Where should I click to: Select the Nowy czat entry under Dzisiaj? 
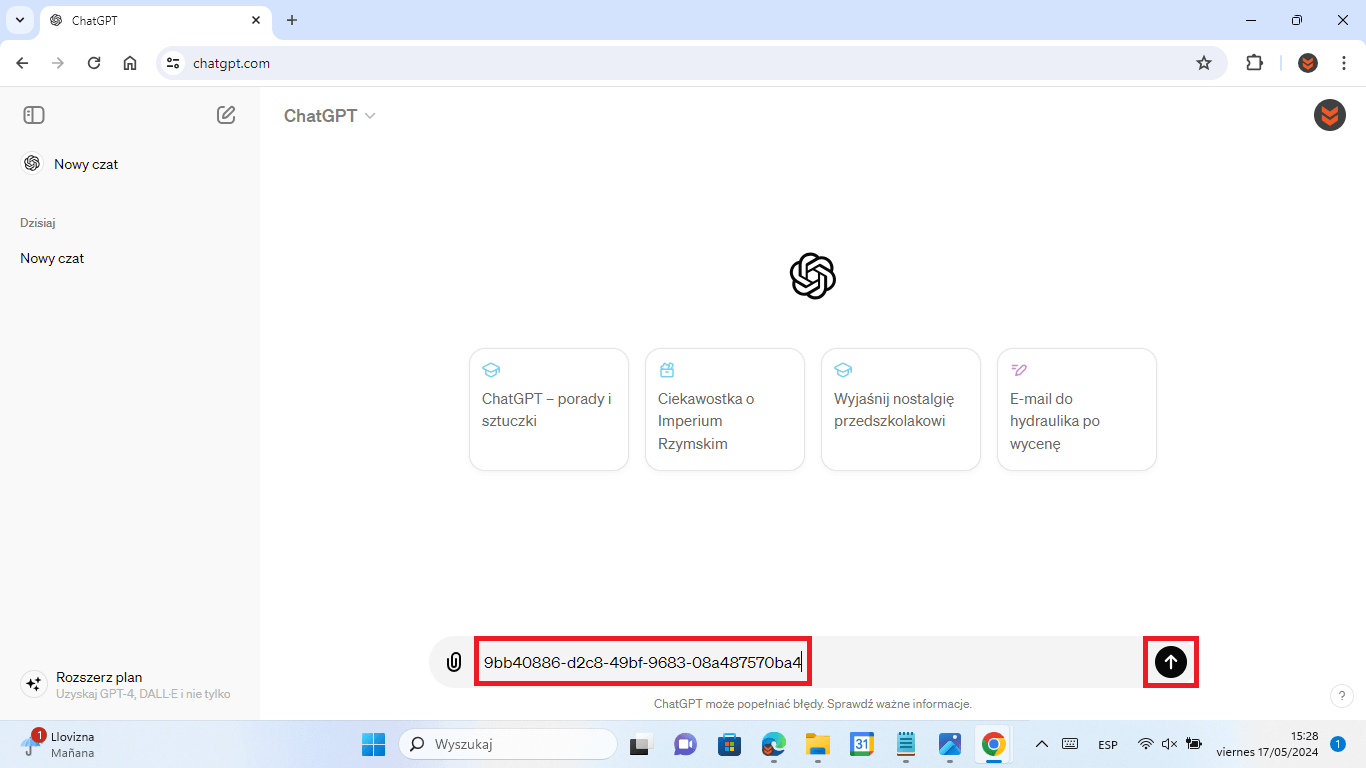[x=128, y=258]
